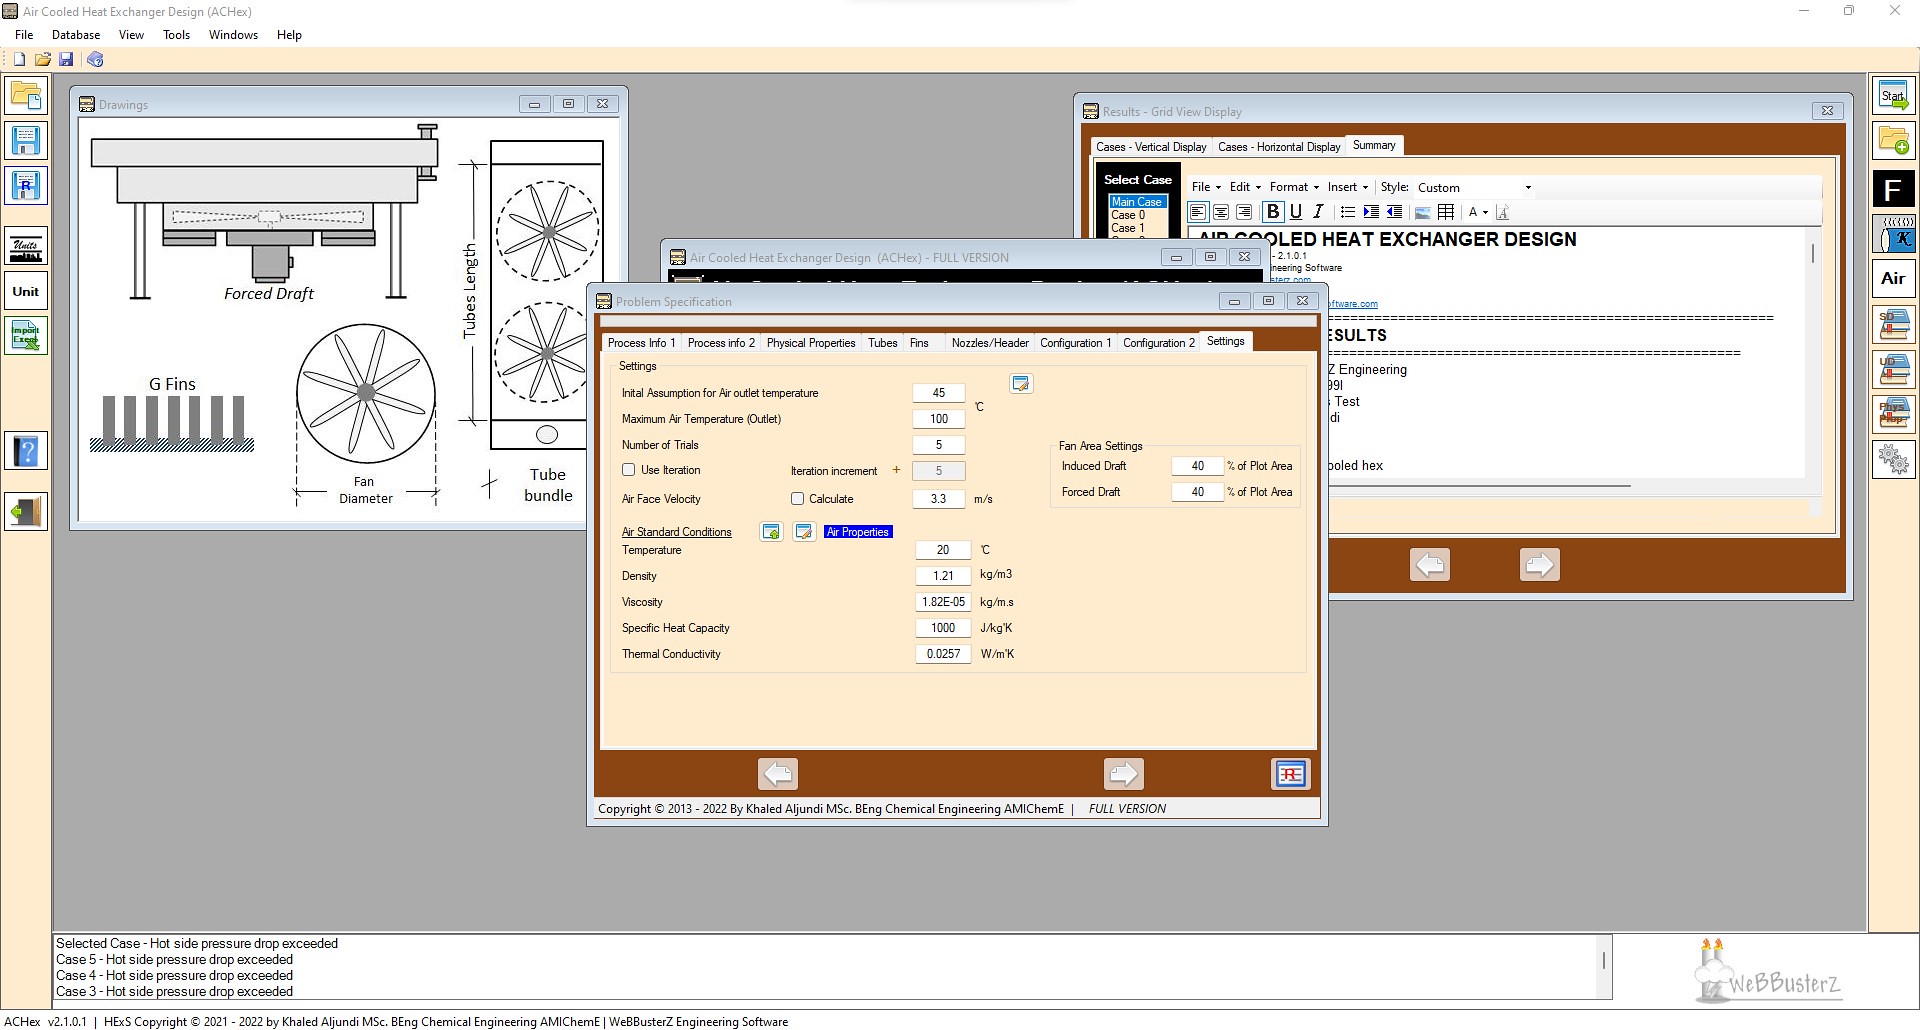
Task: Open the Database menu
Action: [x=76, y=35]
